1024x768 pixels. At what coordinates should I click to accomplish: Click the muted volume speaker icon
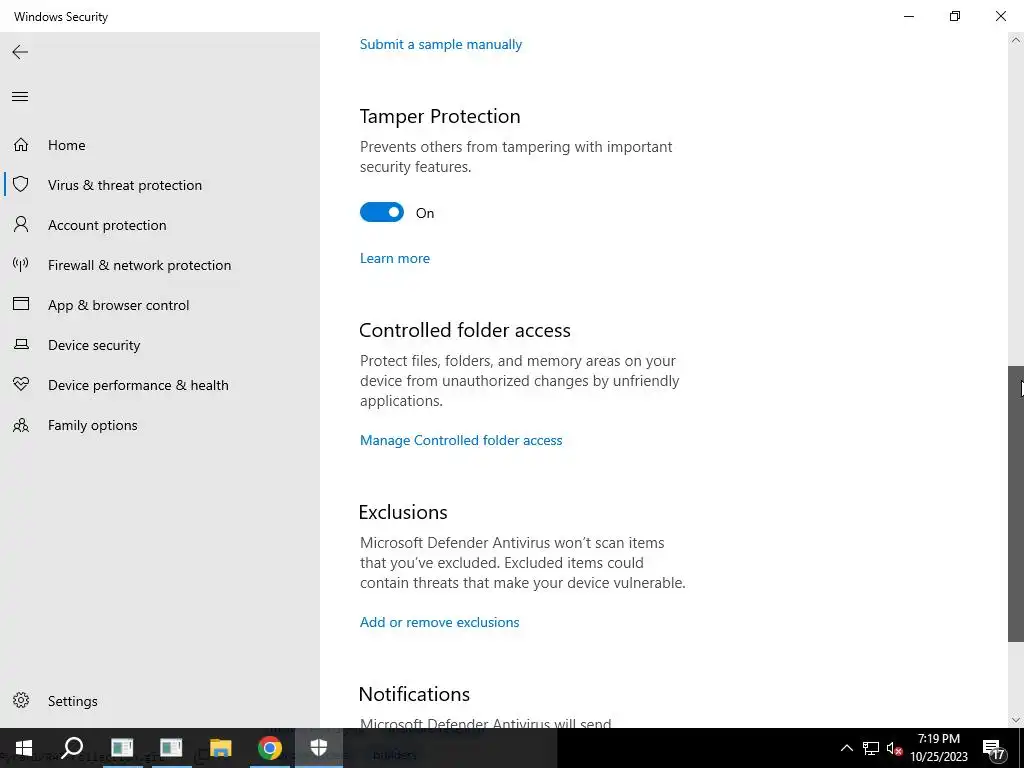tap(895, 748)
